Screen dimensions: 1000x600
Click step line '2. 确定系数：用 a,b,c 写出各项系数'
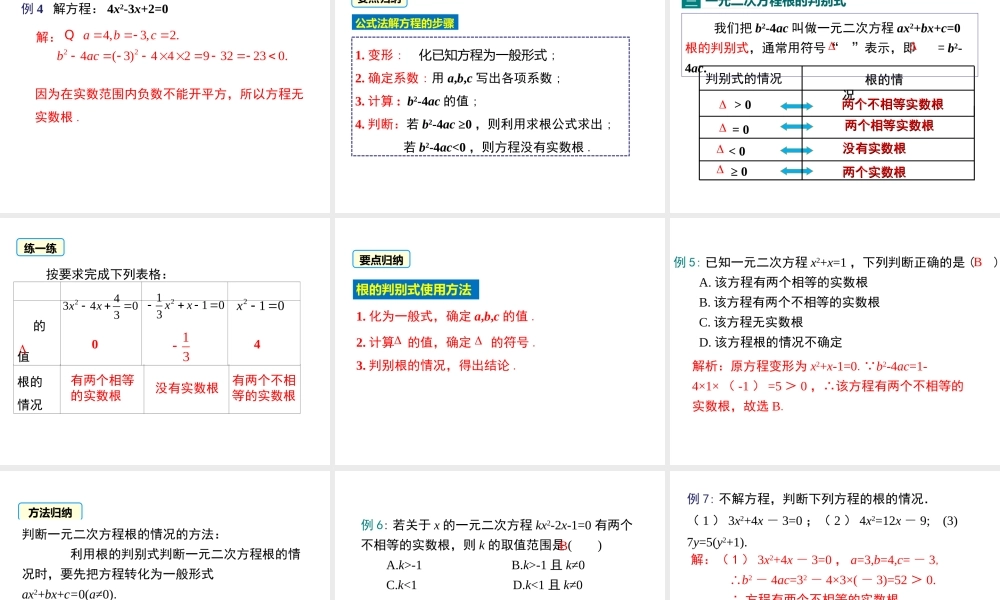click(459, 78)
